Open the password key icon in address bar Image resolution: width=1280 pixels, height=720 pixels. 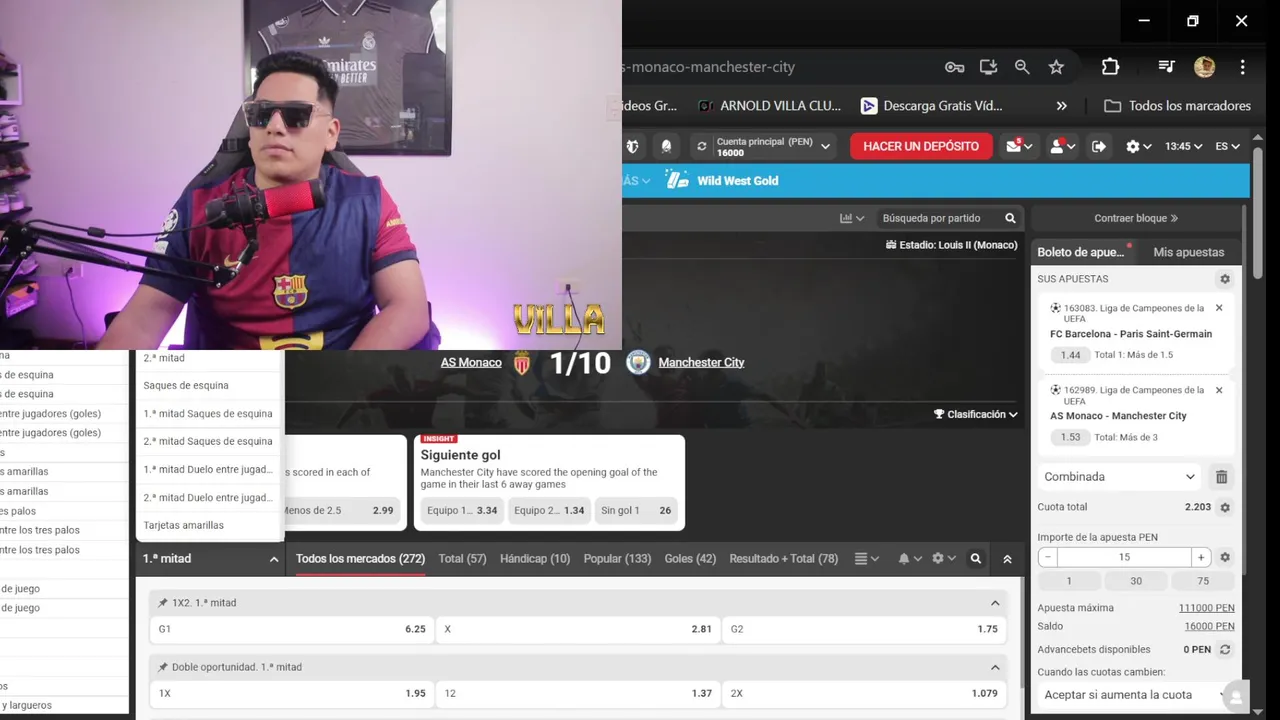(955, 67)
